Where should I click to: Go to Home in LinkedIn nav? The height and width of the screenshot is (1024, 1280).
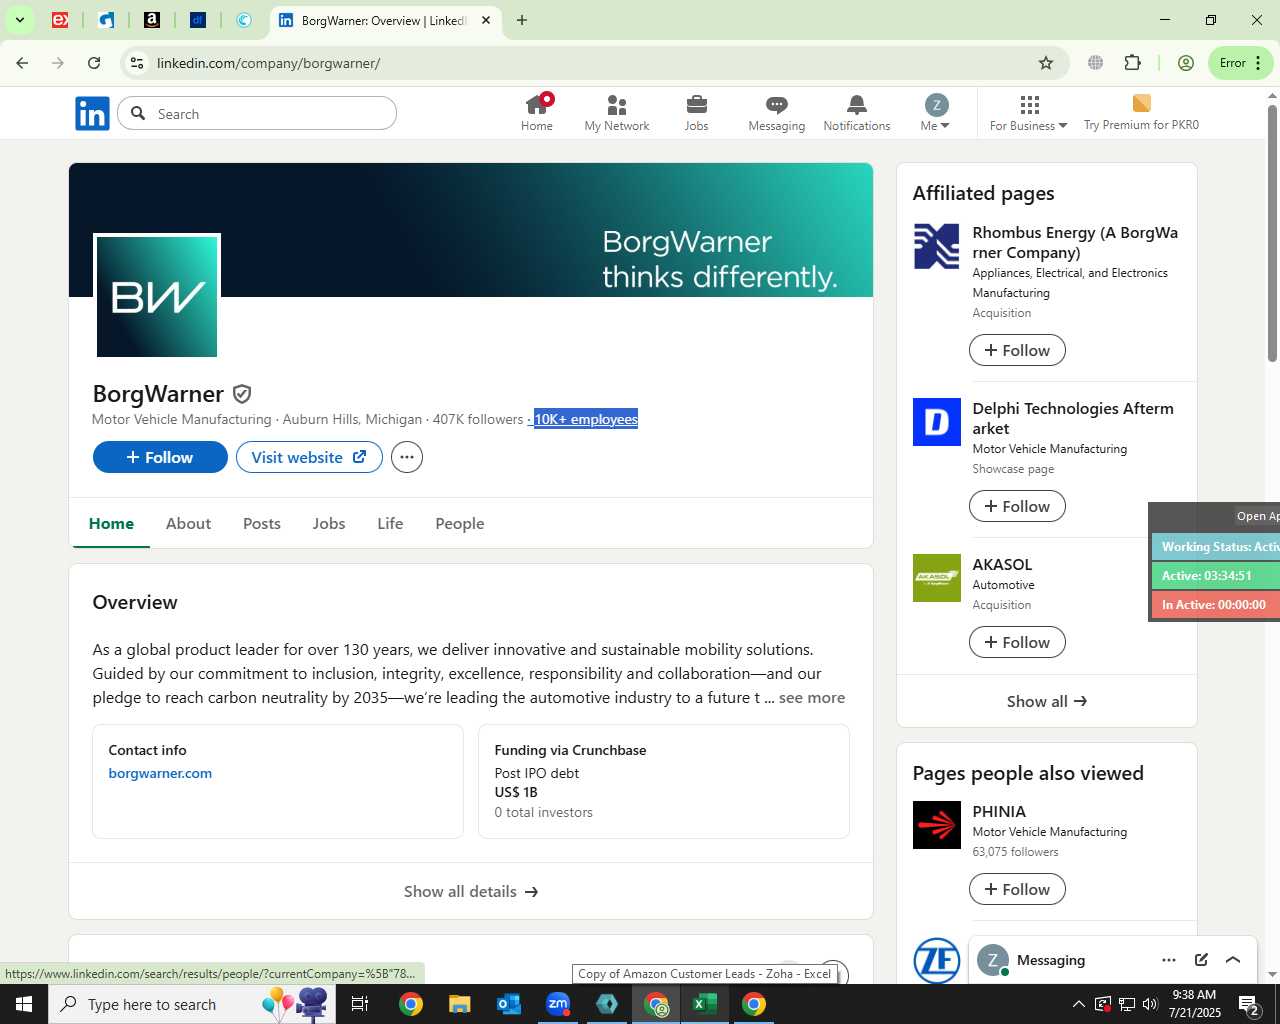537,113
